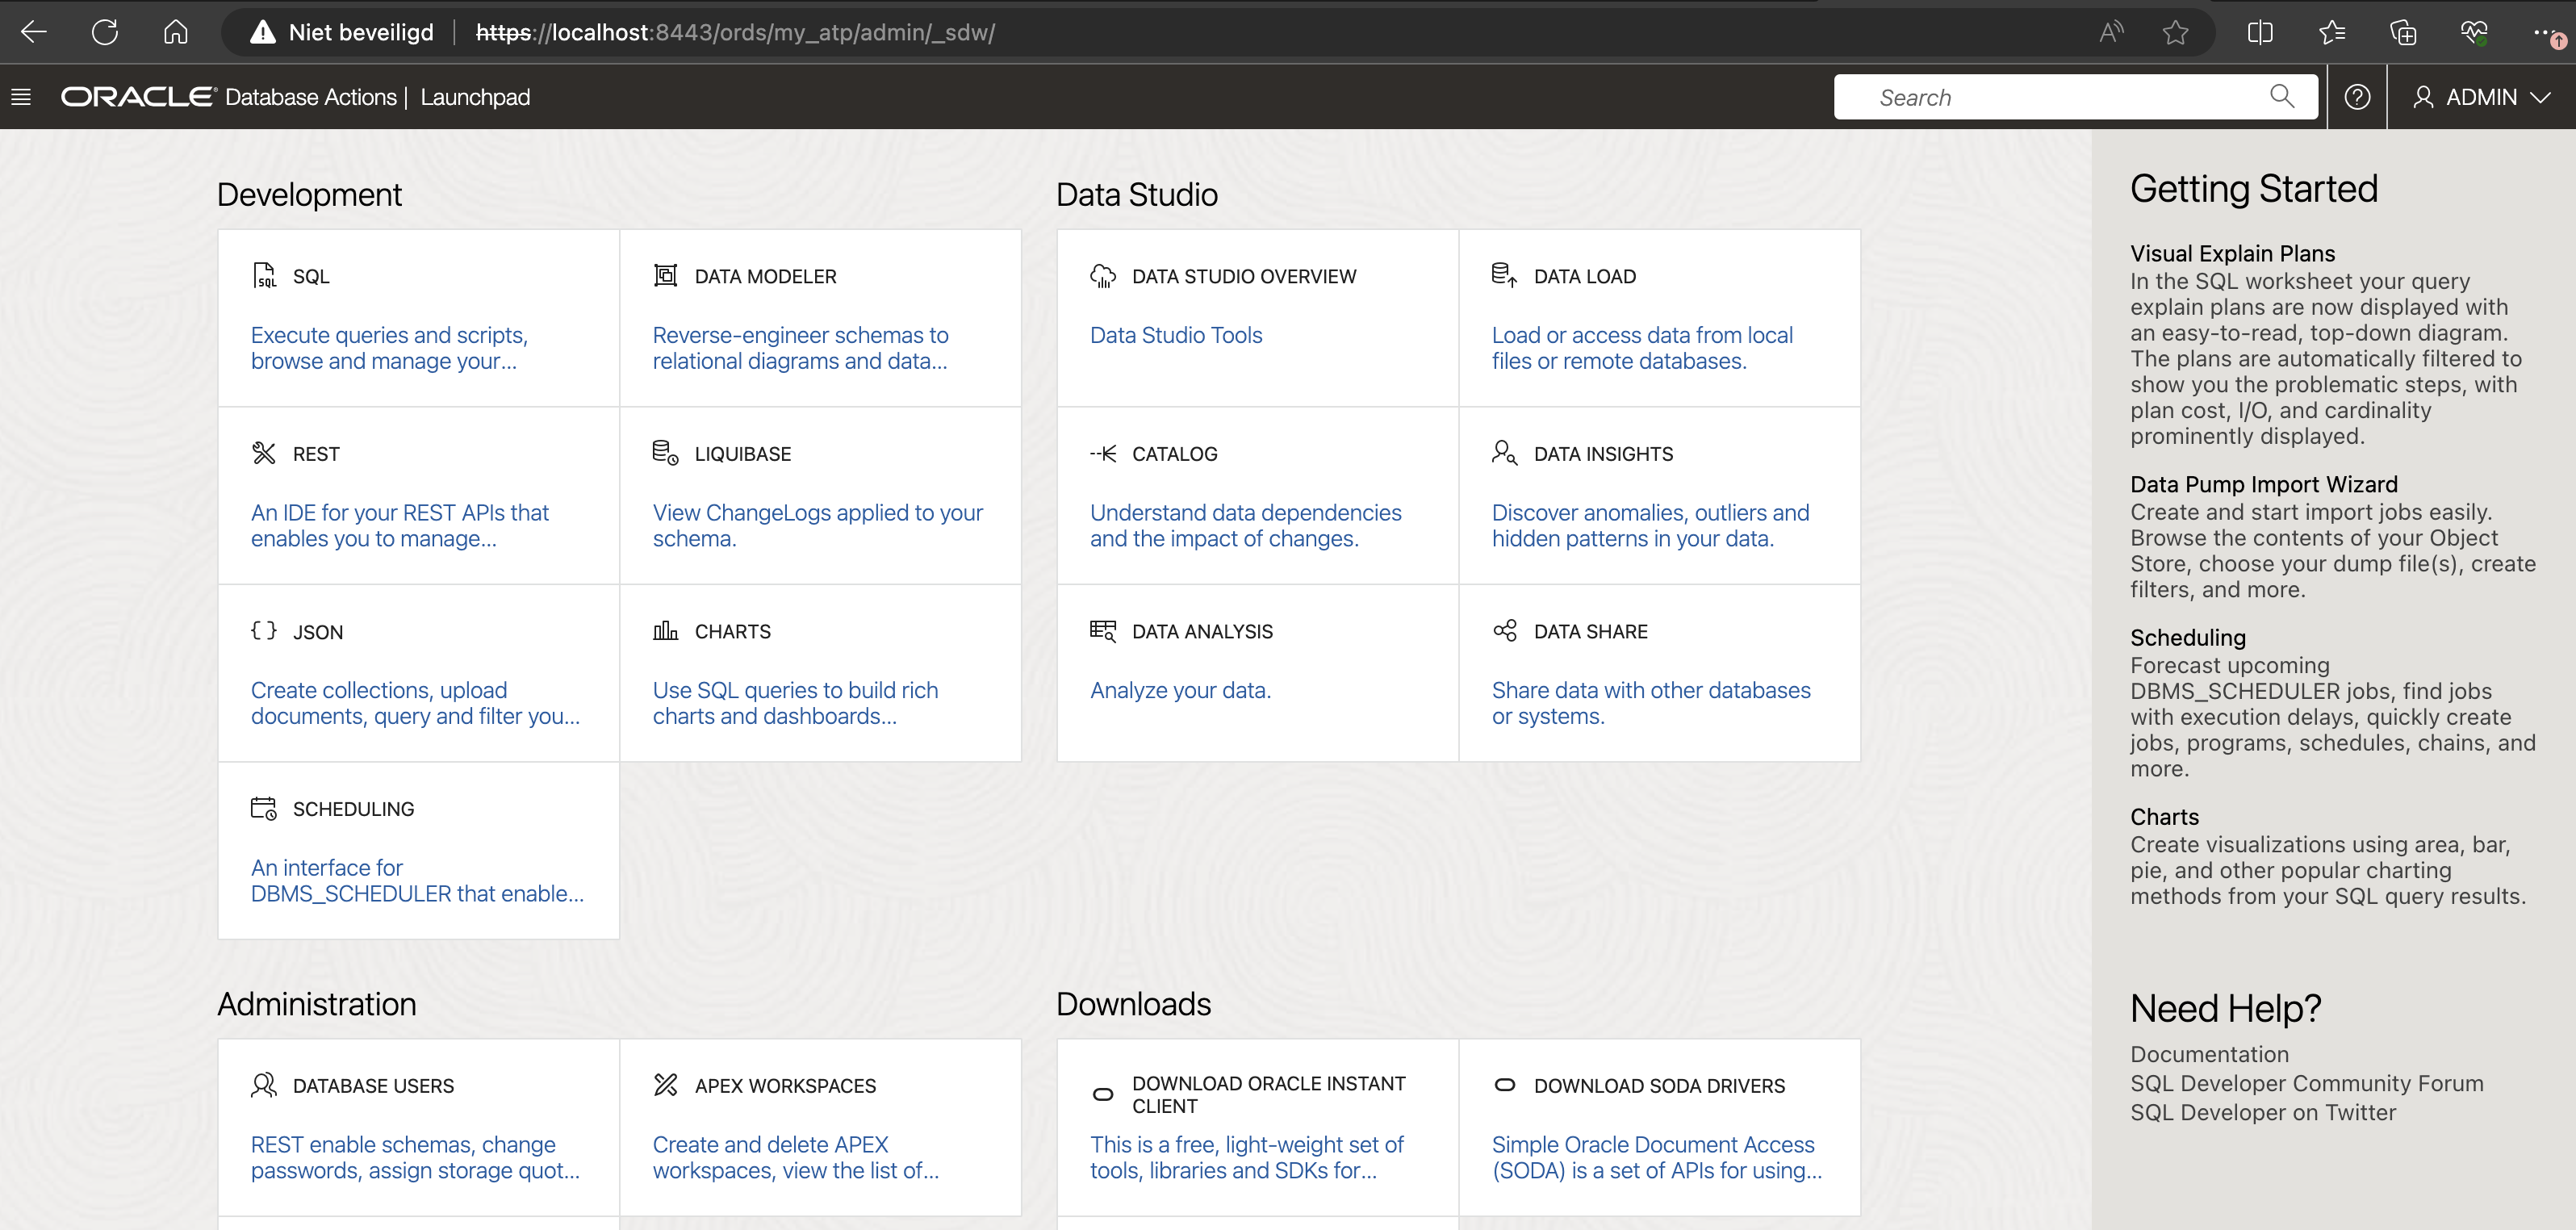Image resolution: width=2576 pixels, height=1230 pixels.
Task: Click the Data Share icon
Action: point(1505,631)
